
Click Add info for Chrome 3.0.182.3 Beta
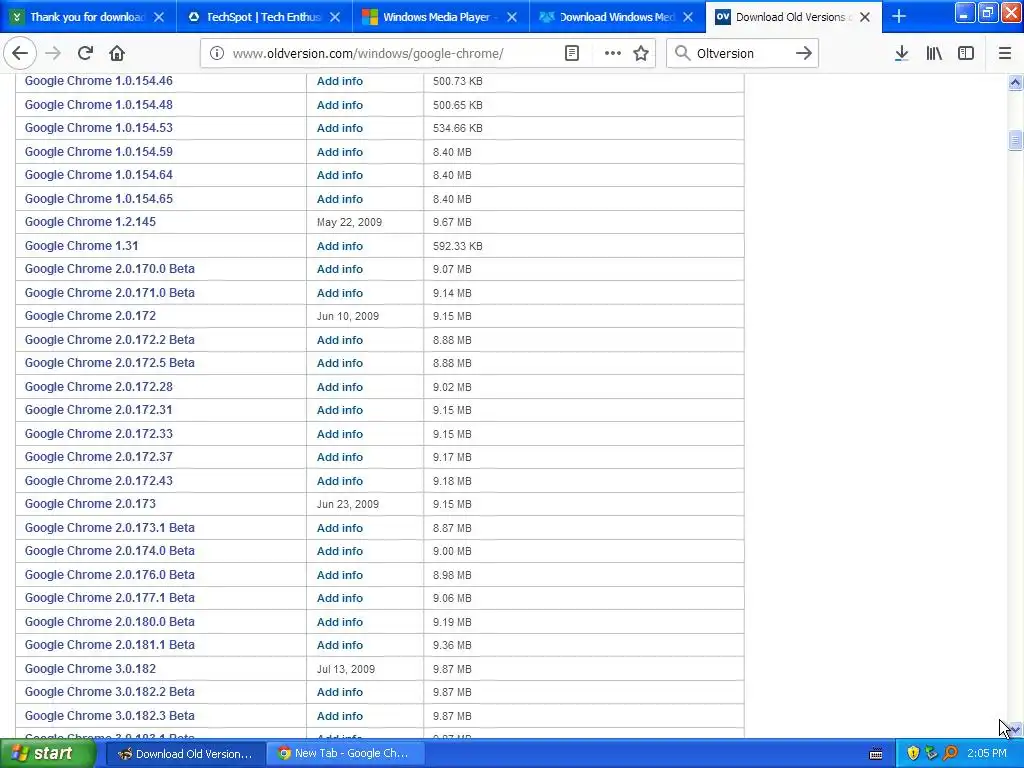(340, 716)
